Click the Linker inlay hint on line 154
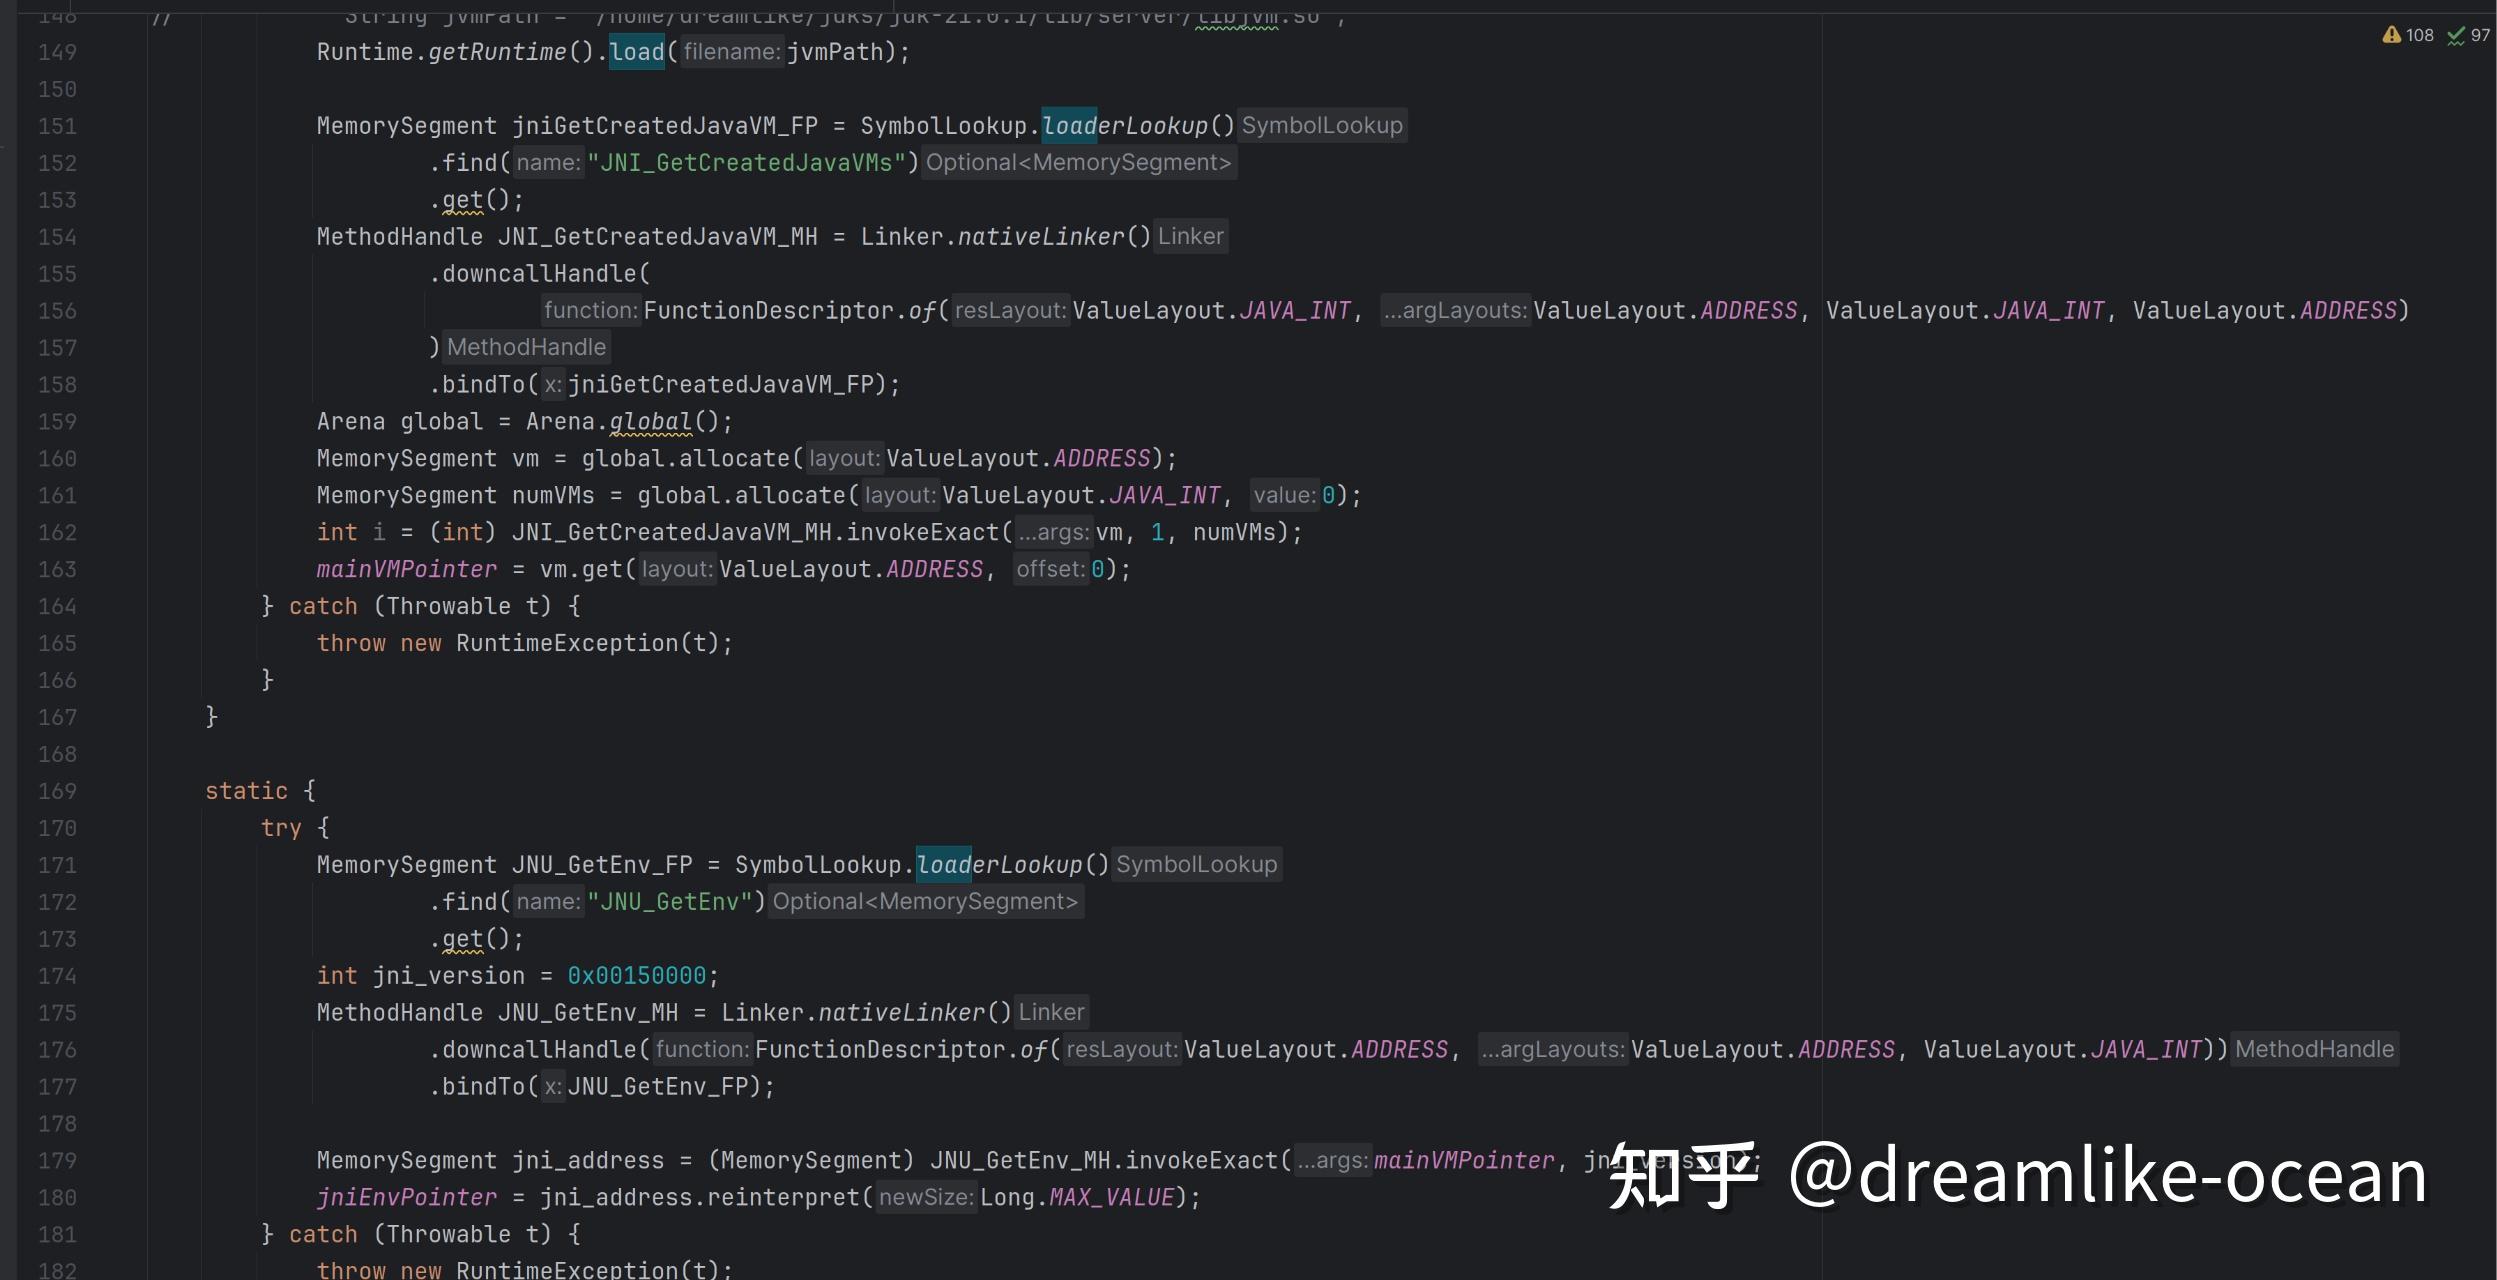The width and height of the screenshot is (2497, 1280). coord(1191,236)
